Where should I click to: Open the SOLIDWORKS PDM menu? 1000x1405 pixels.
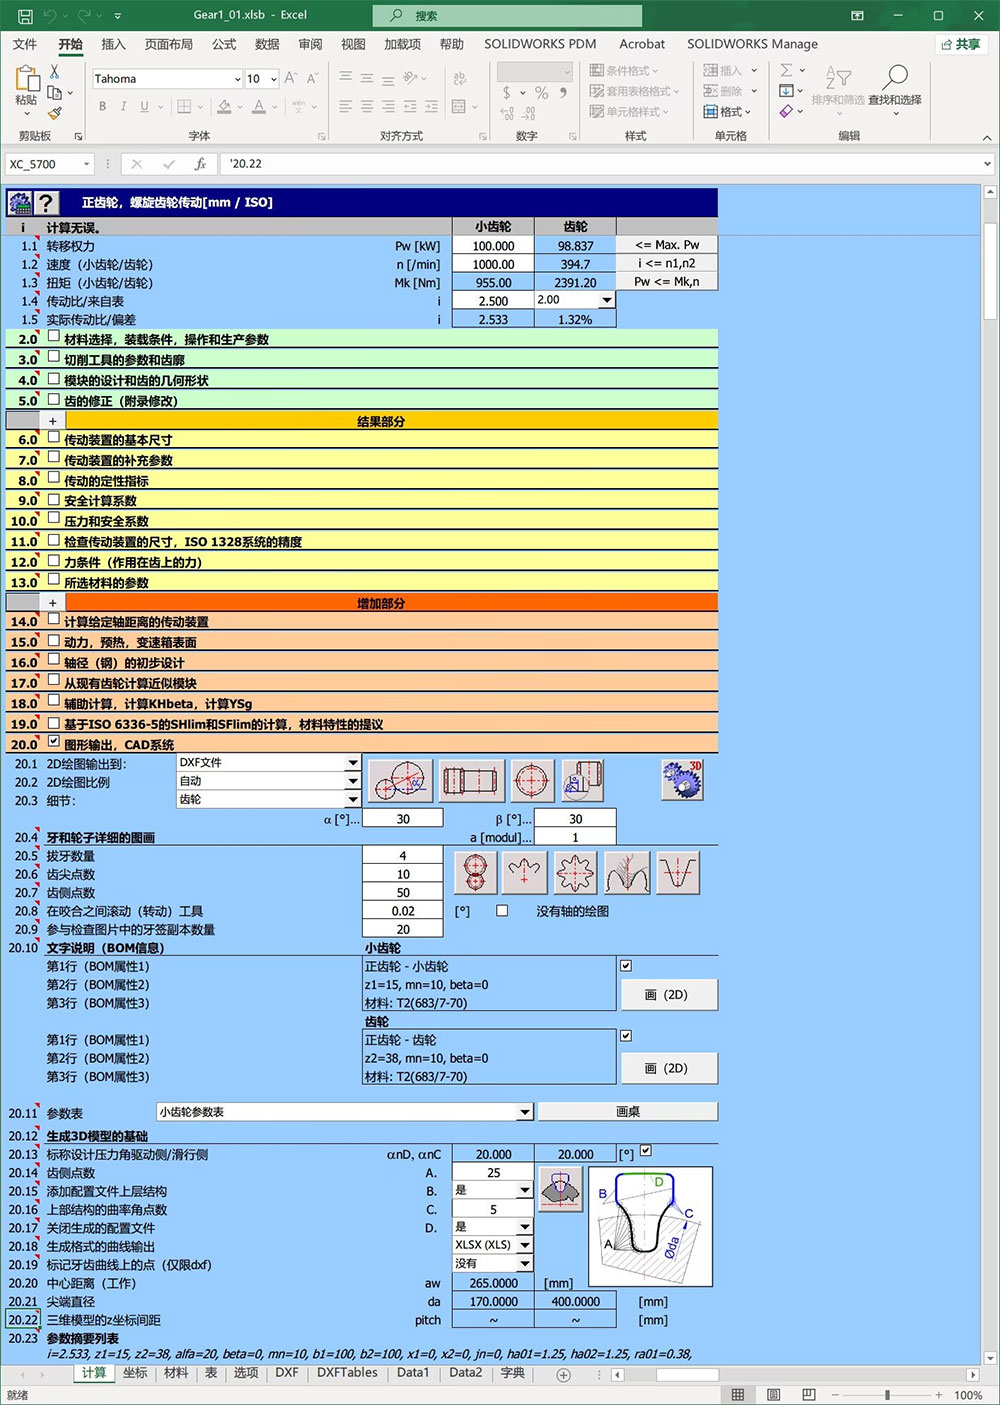click(538, 44)
